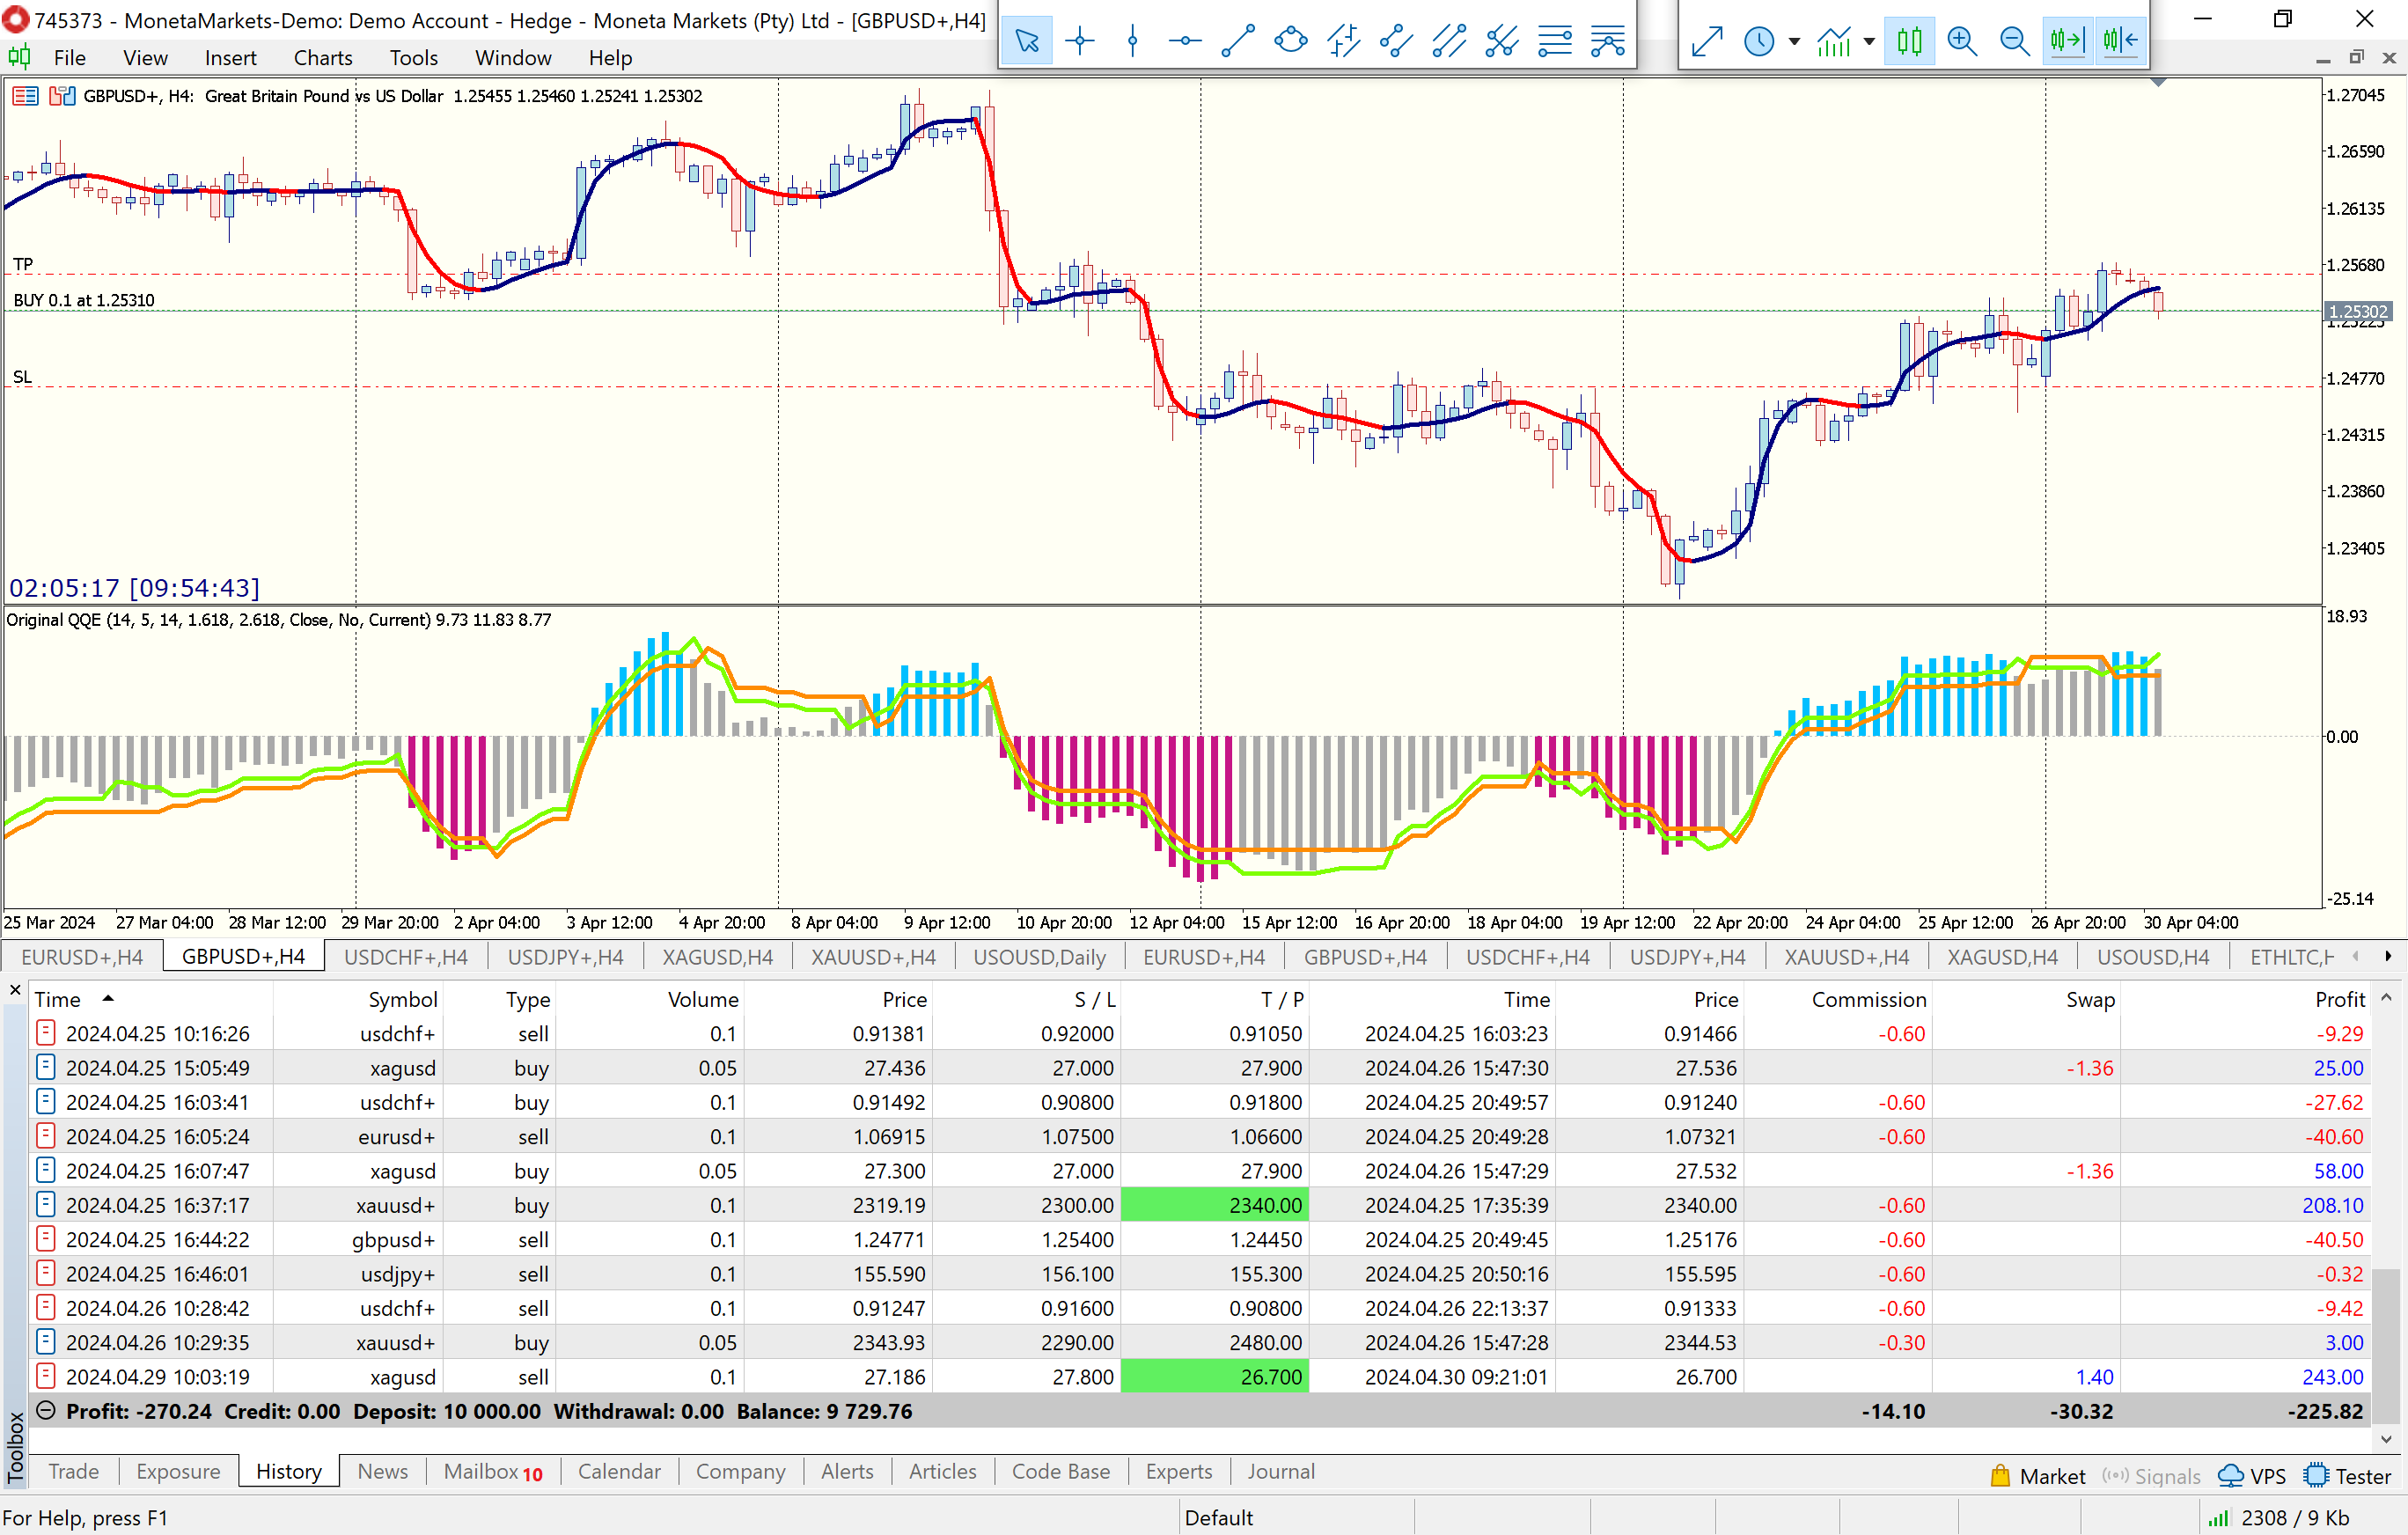Select the Fibonacci retracement tool
Image resolution: width=2408 pixels, height=1535 pixels.
1554,41
